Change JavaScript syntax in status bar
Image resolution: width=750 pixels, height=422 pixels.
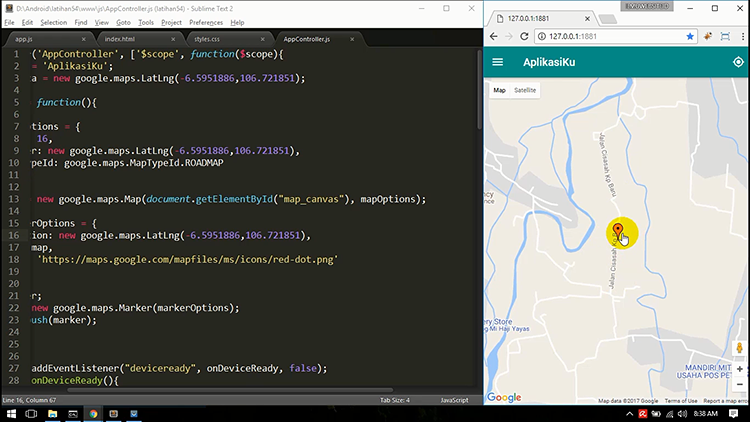[454, 400]
